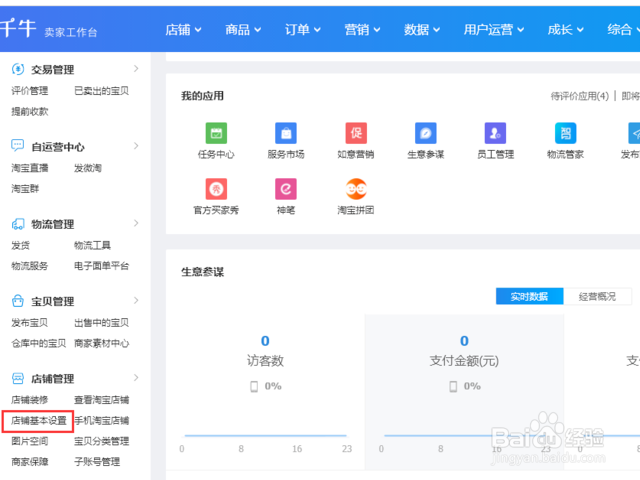Click the 千牛 logo
Screen dimensions: 640x480
click(18, 29)
